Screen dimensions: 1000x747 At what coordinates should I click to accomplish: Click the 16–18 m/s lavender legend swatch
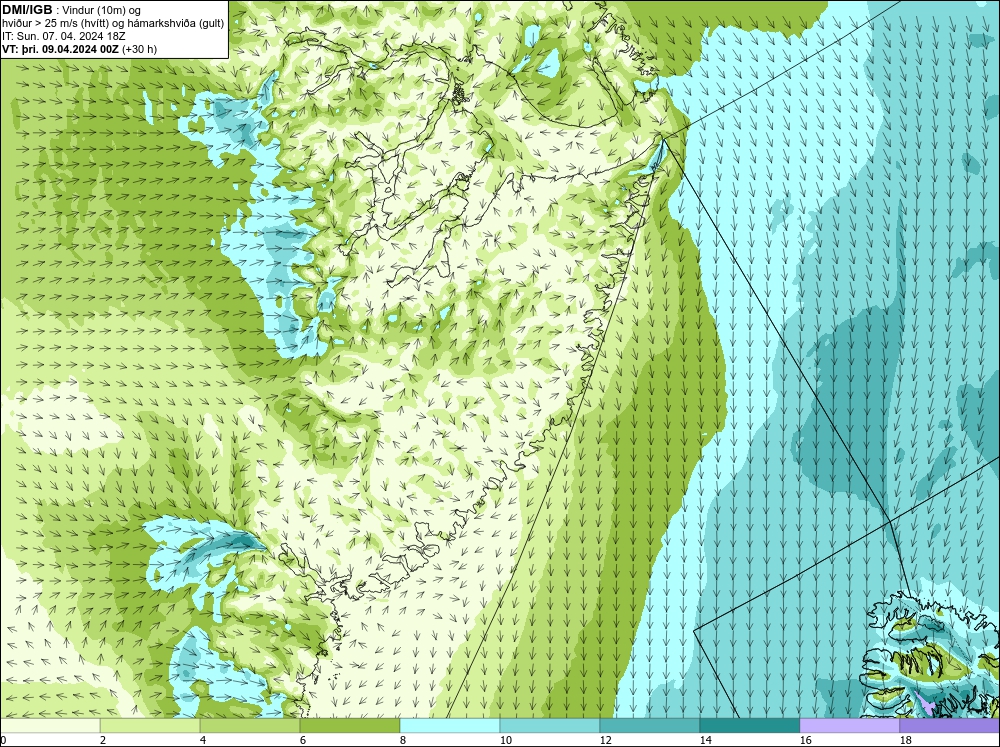tap(849, 726)
